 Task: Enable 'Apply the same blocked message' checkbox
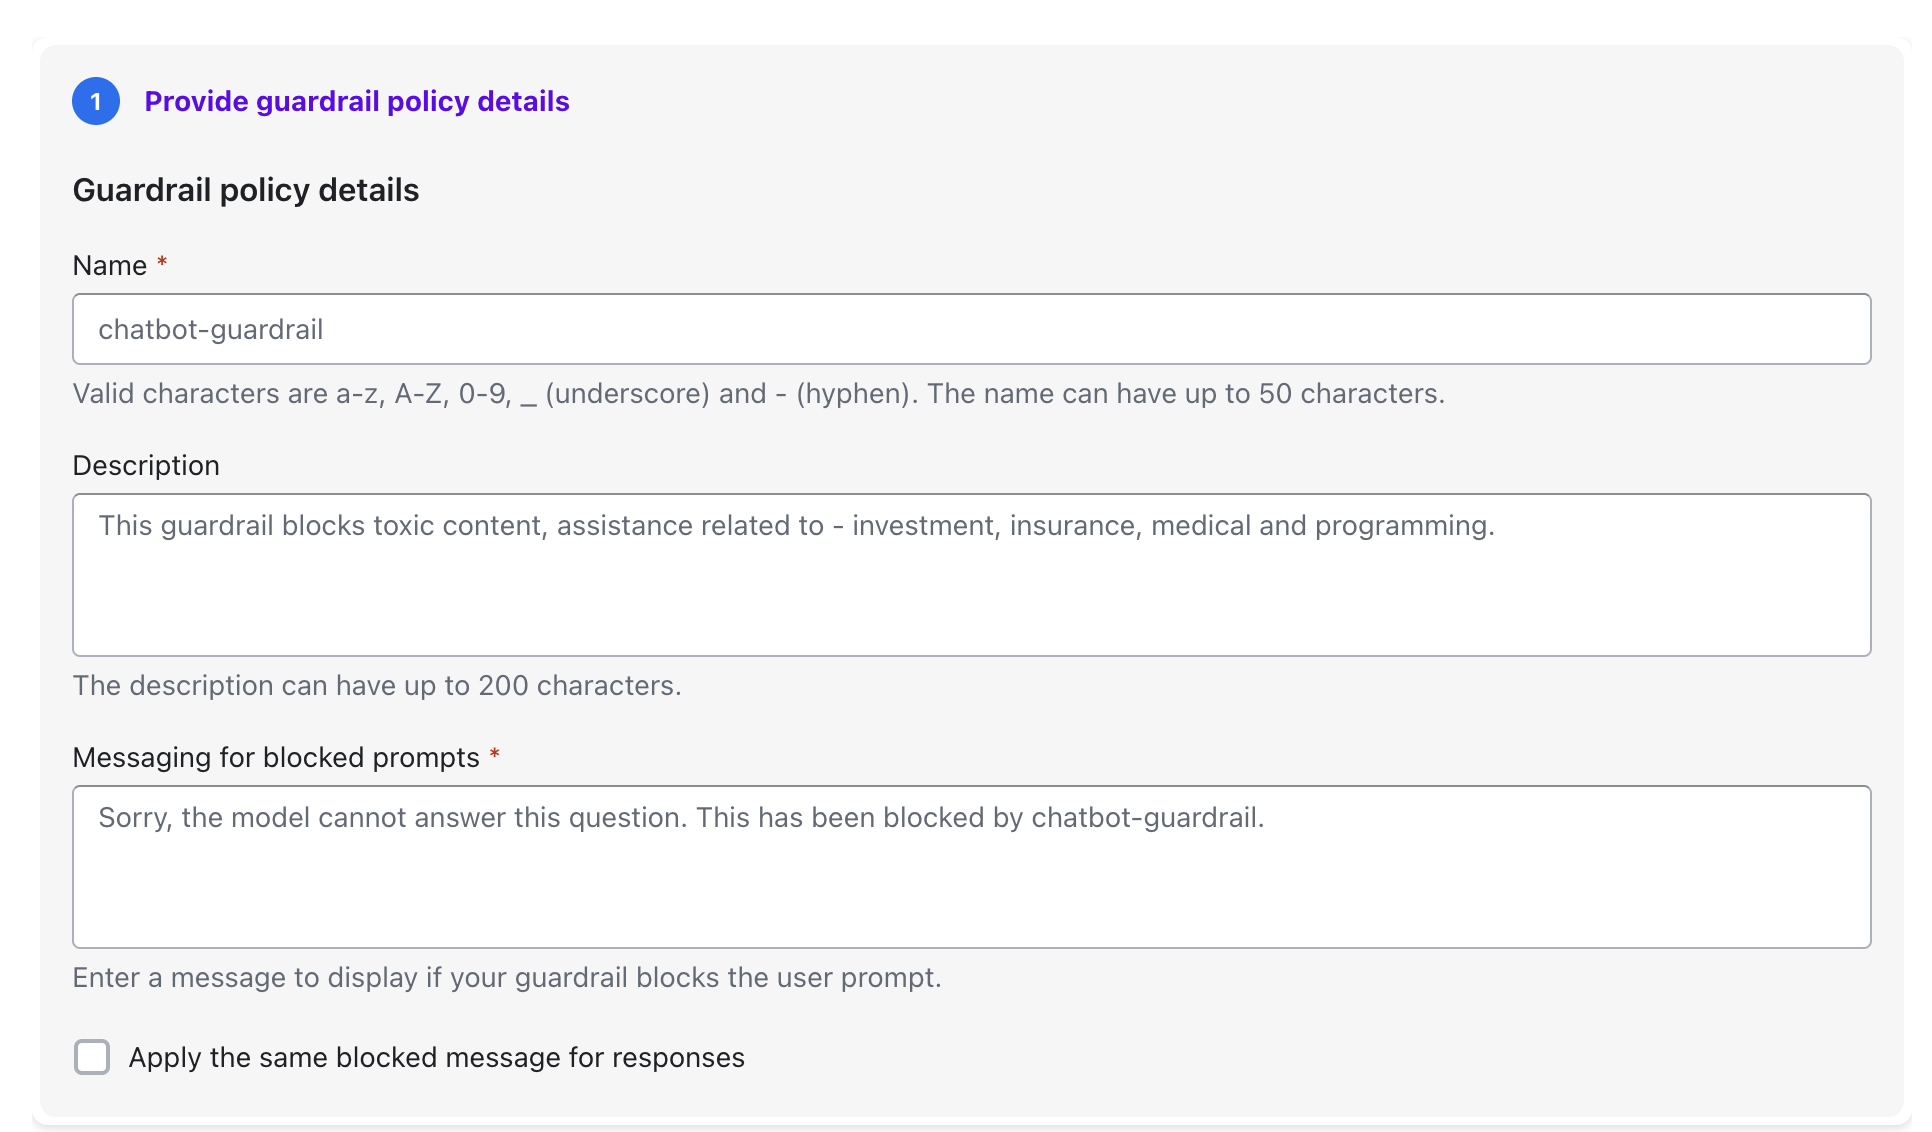[92, 1057]
